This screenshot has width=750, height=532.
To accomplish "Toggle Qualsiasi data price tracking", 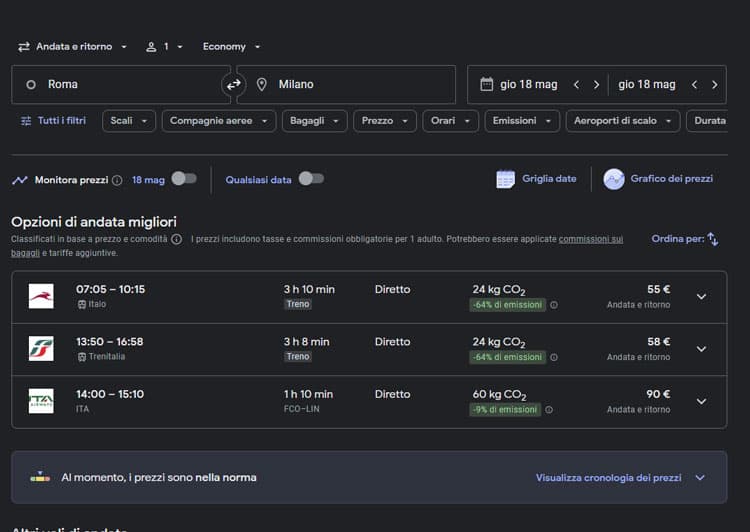I will (311, 179).
